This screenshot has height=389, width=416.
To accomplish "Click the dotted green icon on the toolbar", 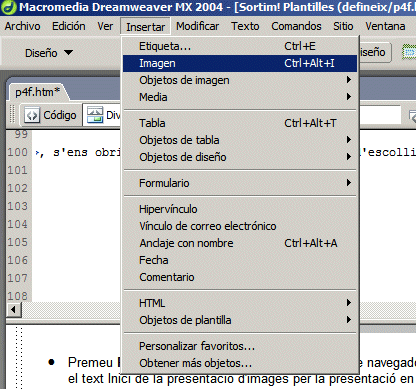I will (x=409, y=52).
